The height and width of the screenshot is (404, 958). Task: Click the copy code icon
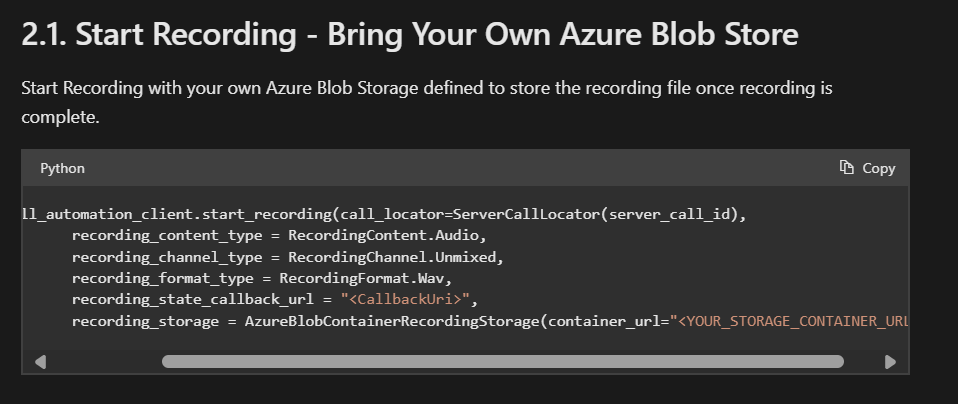(846, 167)
